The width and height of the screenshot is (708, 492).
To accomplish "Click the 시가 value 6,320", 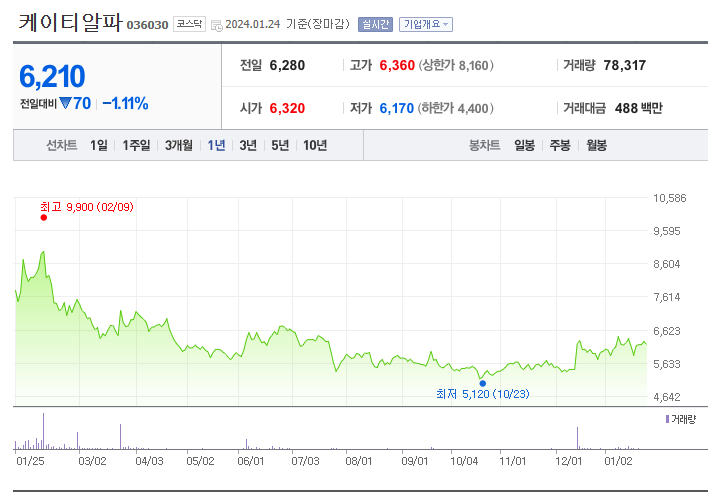I will pos(287,108).
